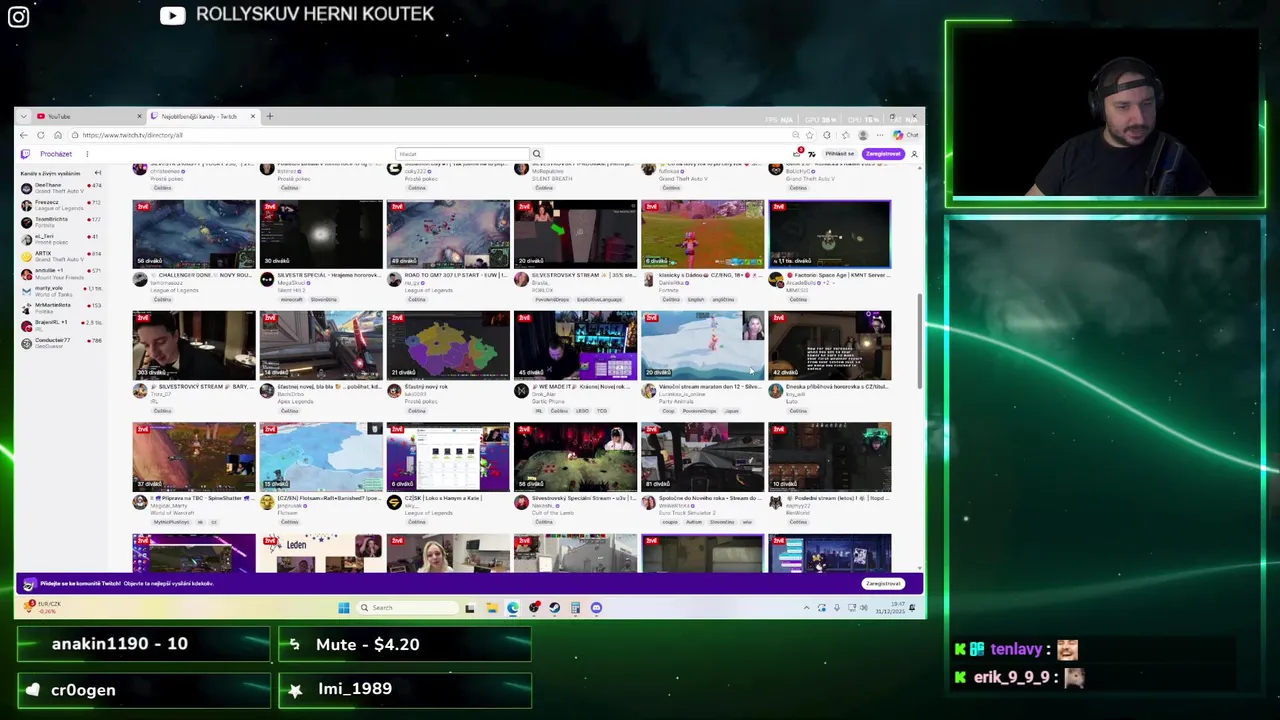Click Zaregistrovat button in top navigation
The height and width of the screenshot is (720, 1280).
click(x=883, y=154)
